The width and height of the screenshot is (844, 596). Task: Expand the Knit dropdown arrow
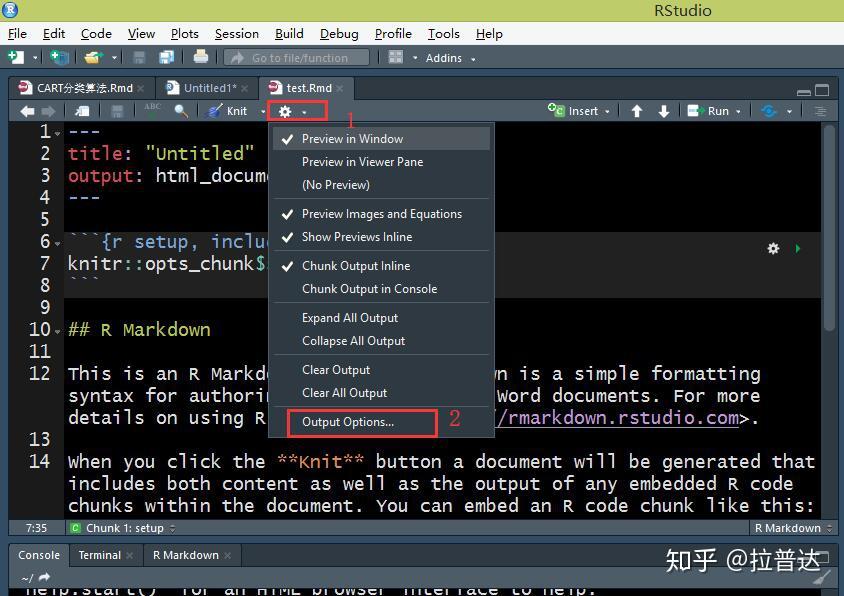[263, 112]
